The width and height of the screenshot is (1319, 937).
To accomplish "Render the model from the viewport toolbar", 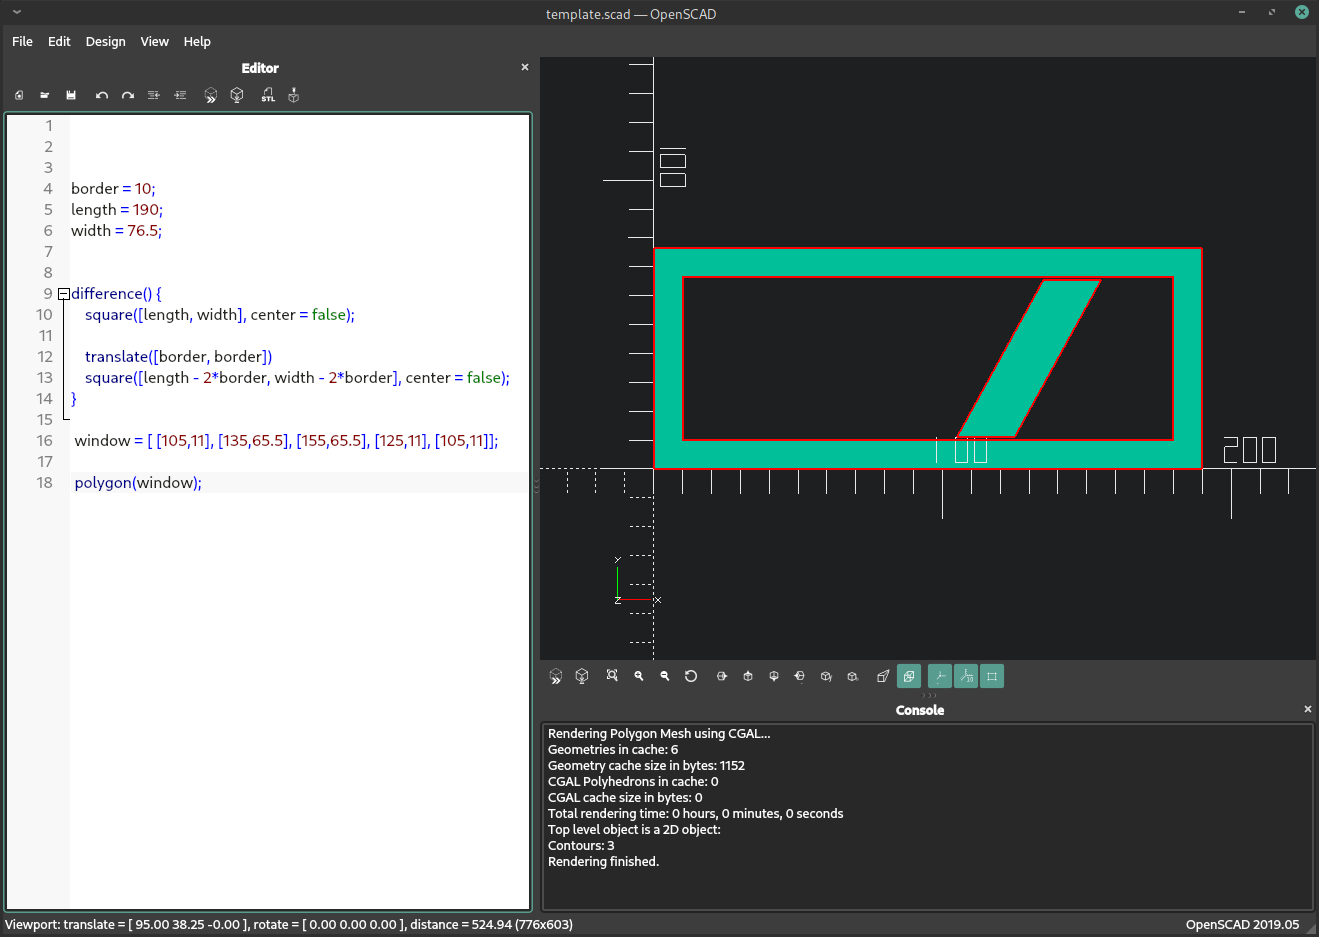I will pyautogui.click(x=582, y=676).
